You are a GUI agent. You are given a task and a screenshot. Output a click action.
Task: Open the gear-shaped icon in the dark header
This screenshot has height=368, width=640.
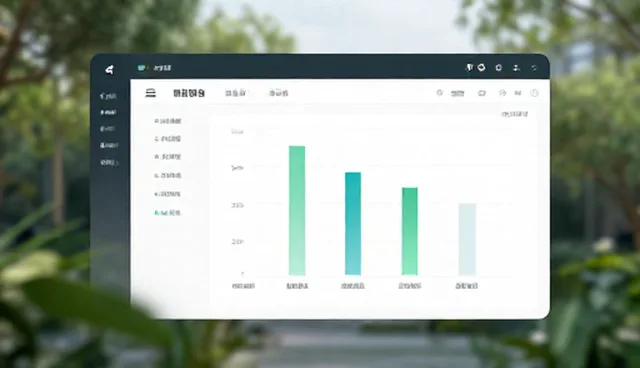499,68
